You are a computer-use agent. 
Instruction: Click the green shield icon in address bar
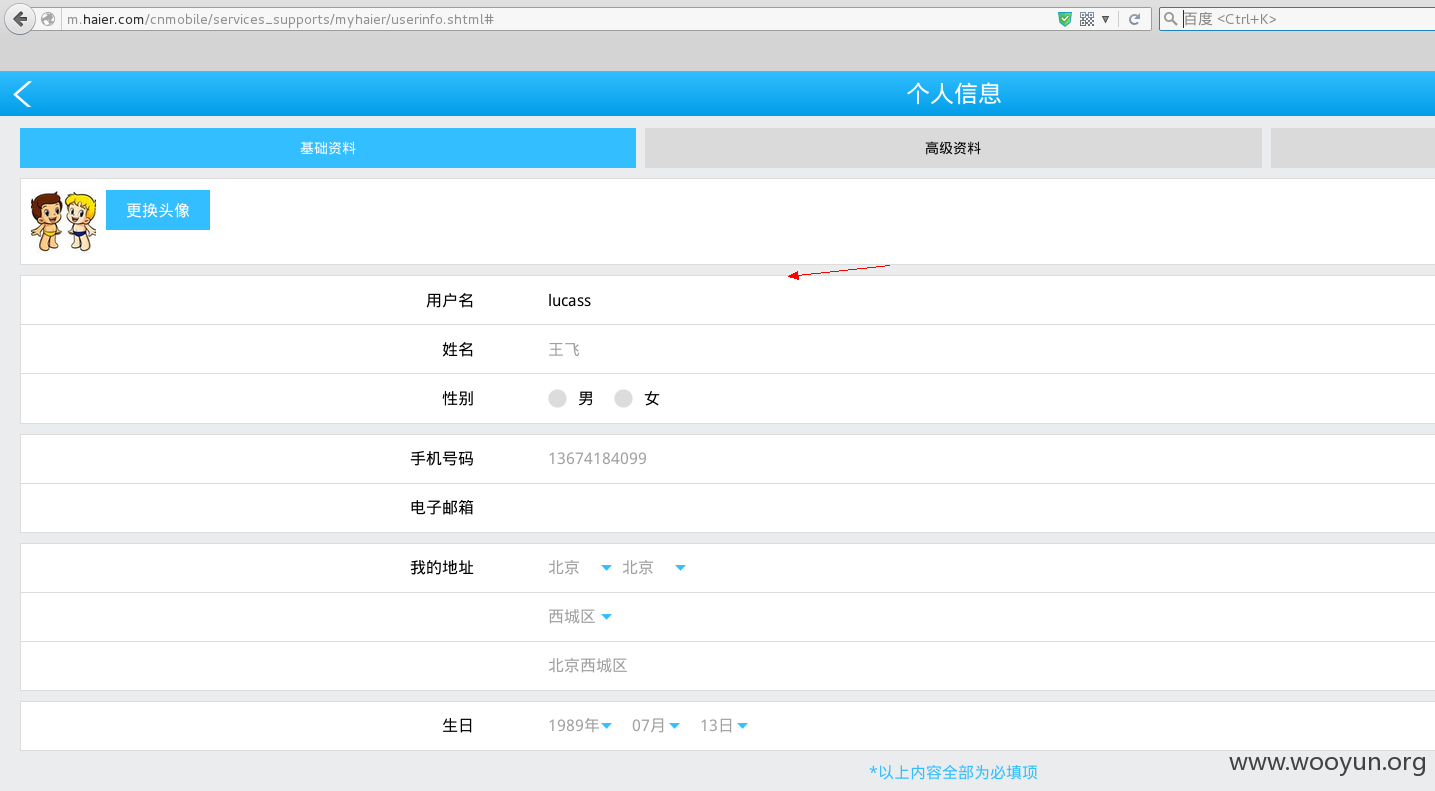(x=1065, y=19)
